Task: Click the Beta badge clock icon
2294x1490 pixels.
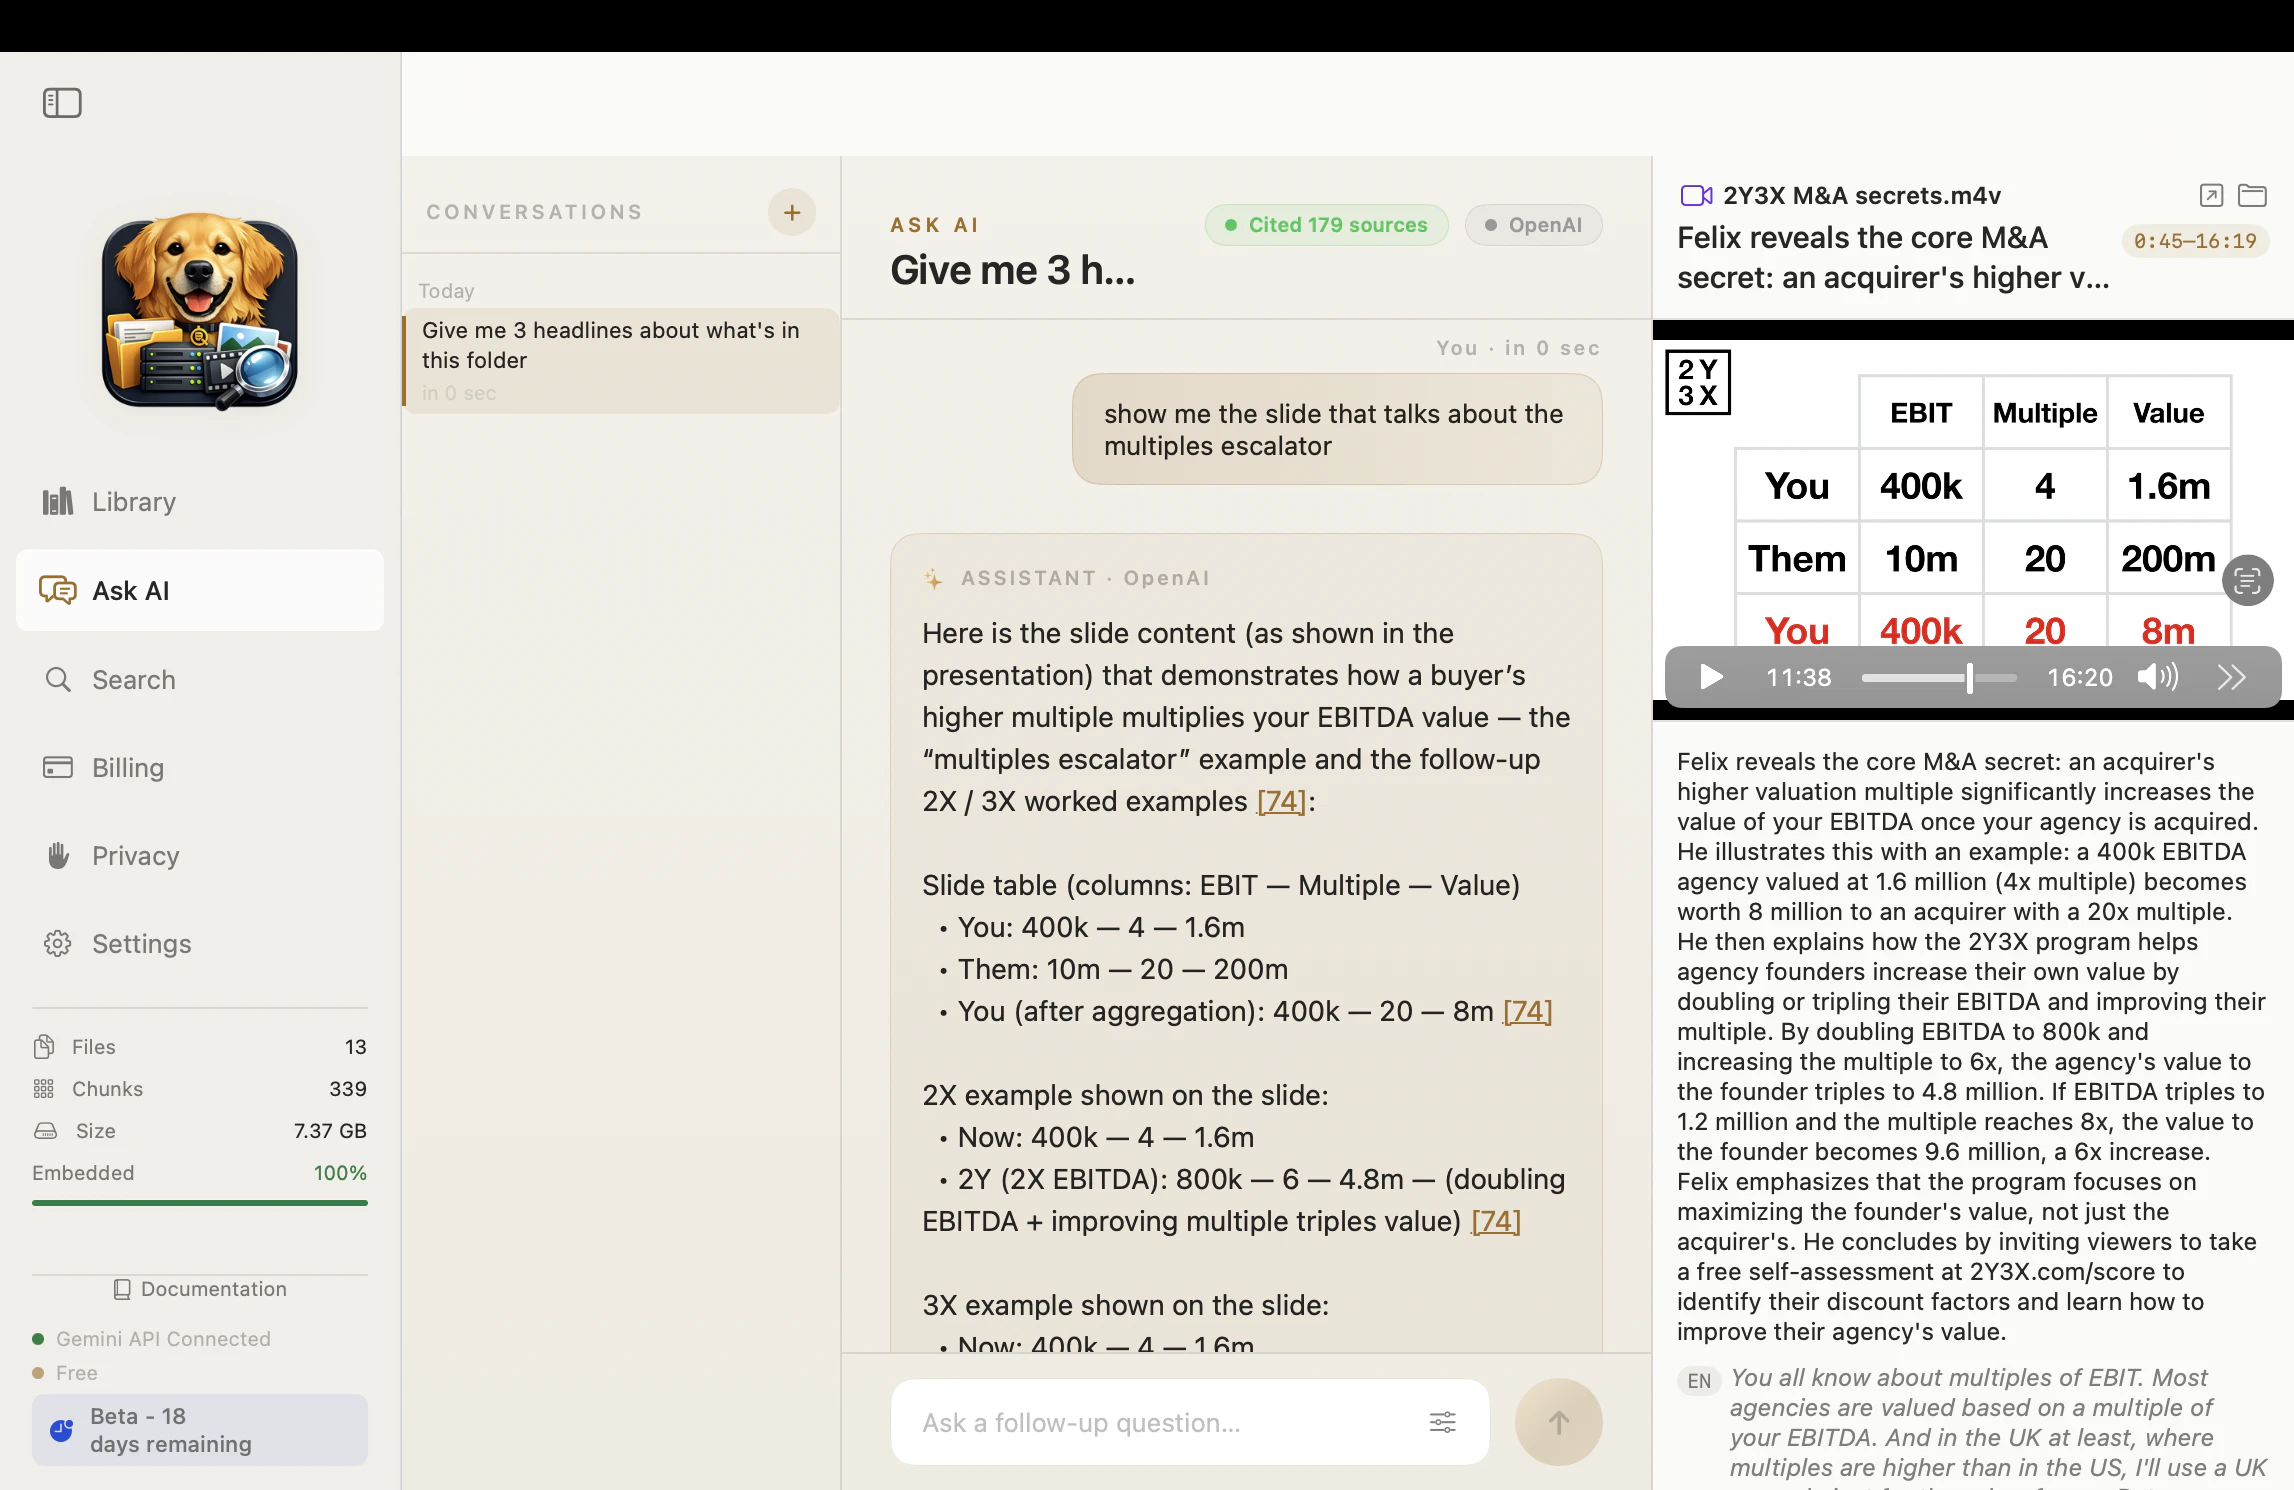Action: pyautogui.click(x=62, y=1430)
